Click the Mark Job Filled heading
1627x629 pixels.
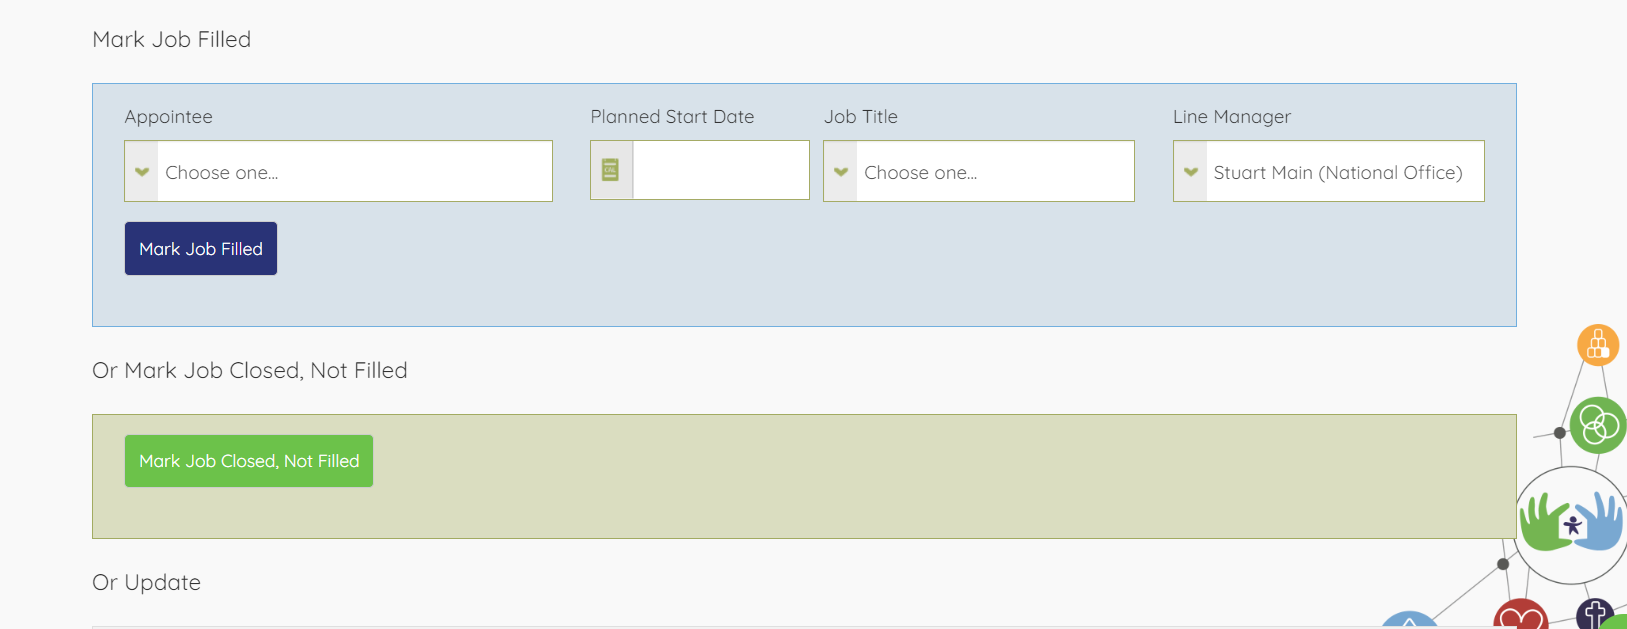pos(172,39)
